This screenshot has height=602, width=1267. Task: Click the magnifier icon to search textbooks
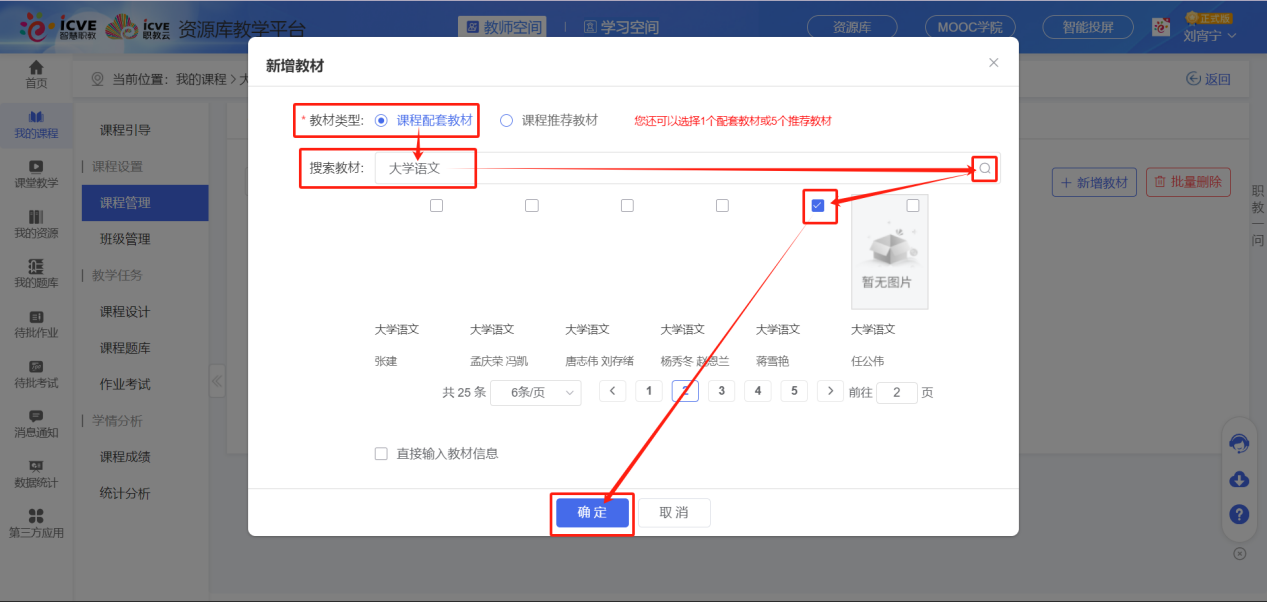pos(984,168)
